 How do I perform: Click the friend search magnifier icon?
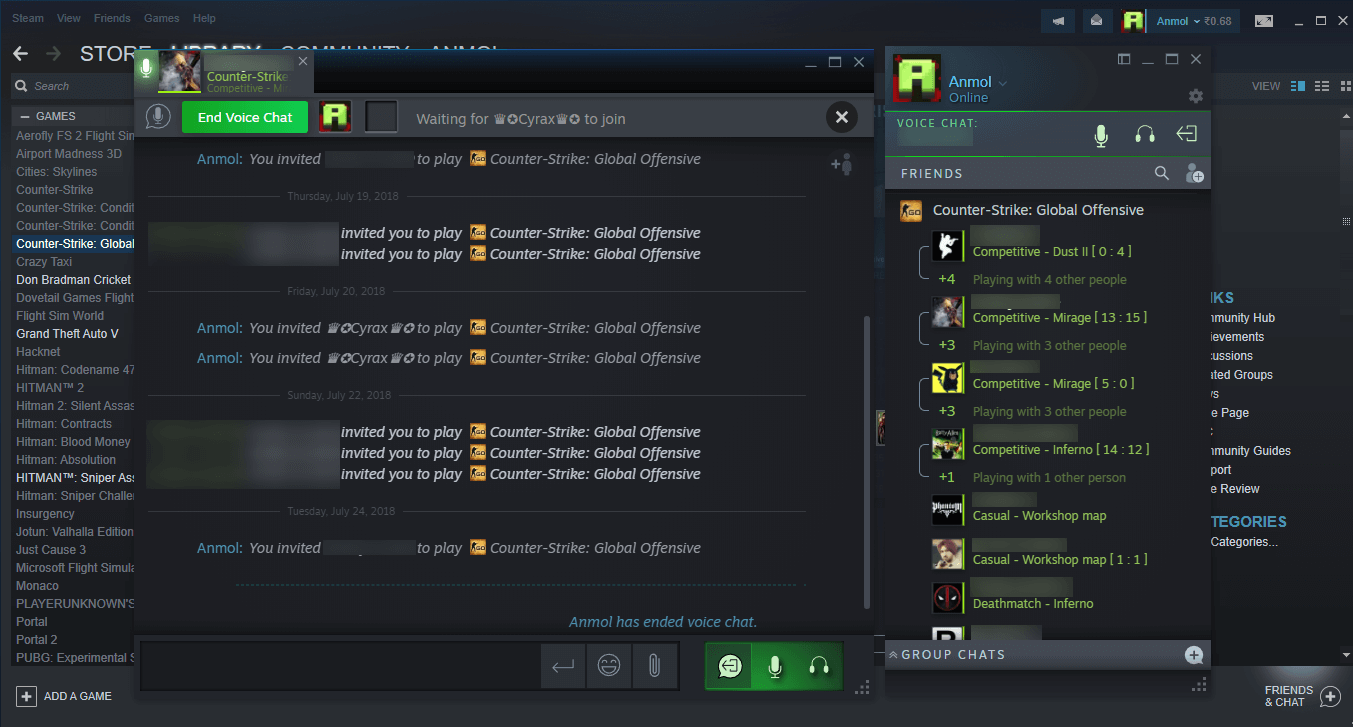(x=1162, y=172)
